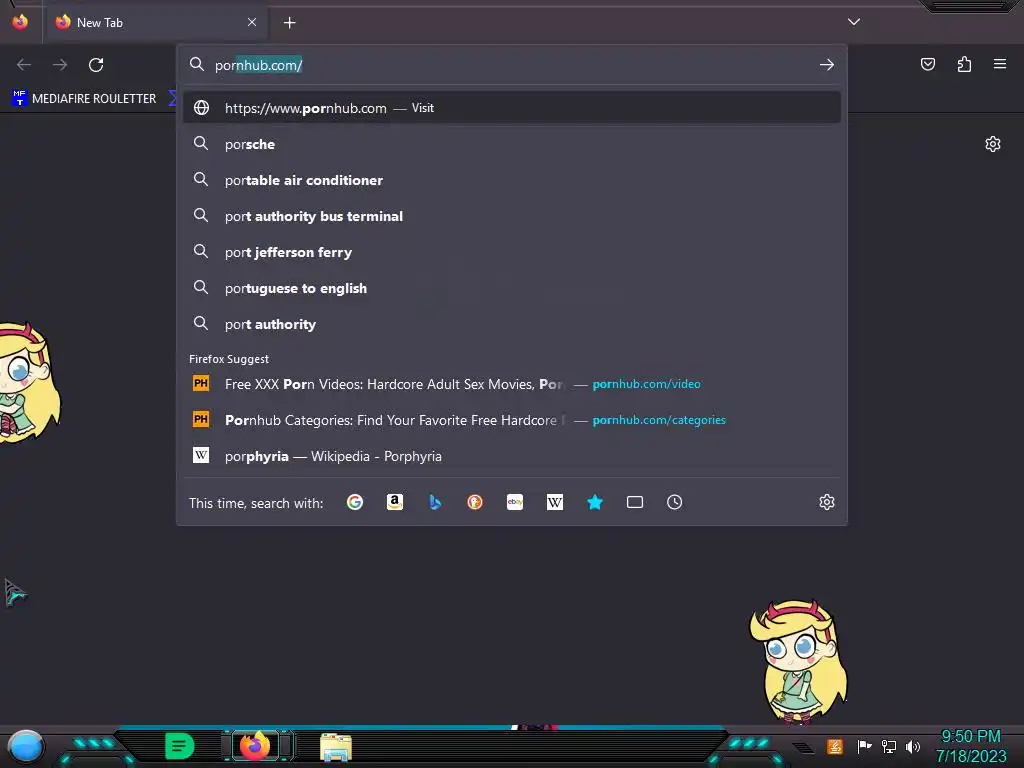This screenshot has width=1024, height=768.
Task: Click the Star Butterfly desktop mascot at bottom right
Action: tap(798, 662)
